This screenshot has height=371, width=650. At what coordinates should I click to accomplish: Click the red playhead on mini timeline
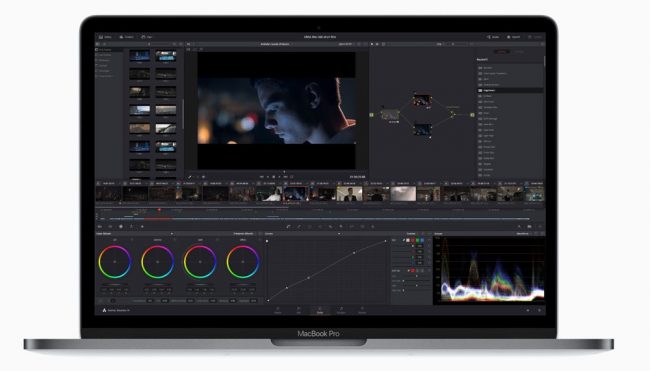pyautogui.click(x=159, y=210)
